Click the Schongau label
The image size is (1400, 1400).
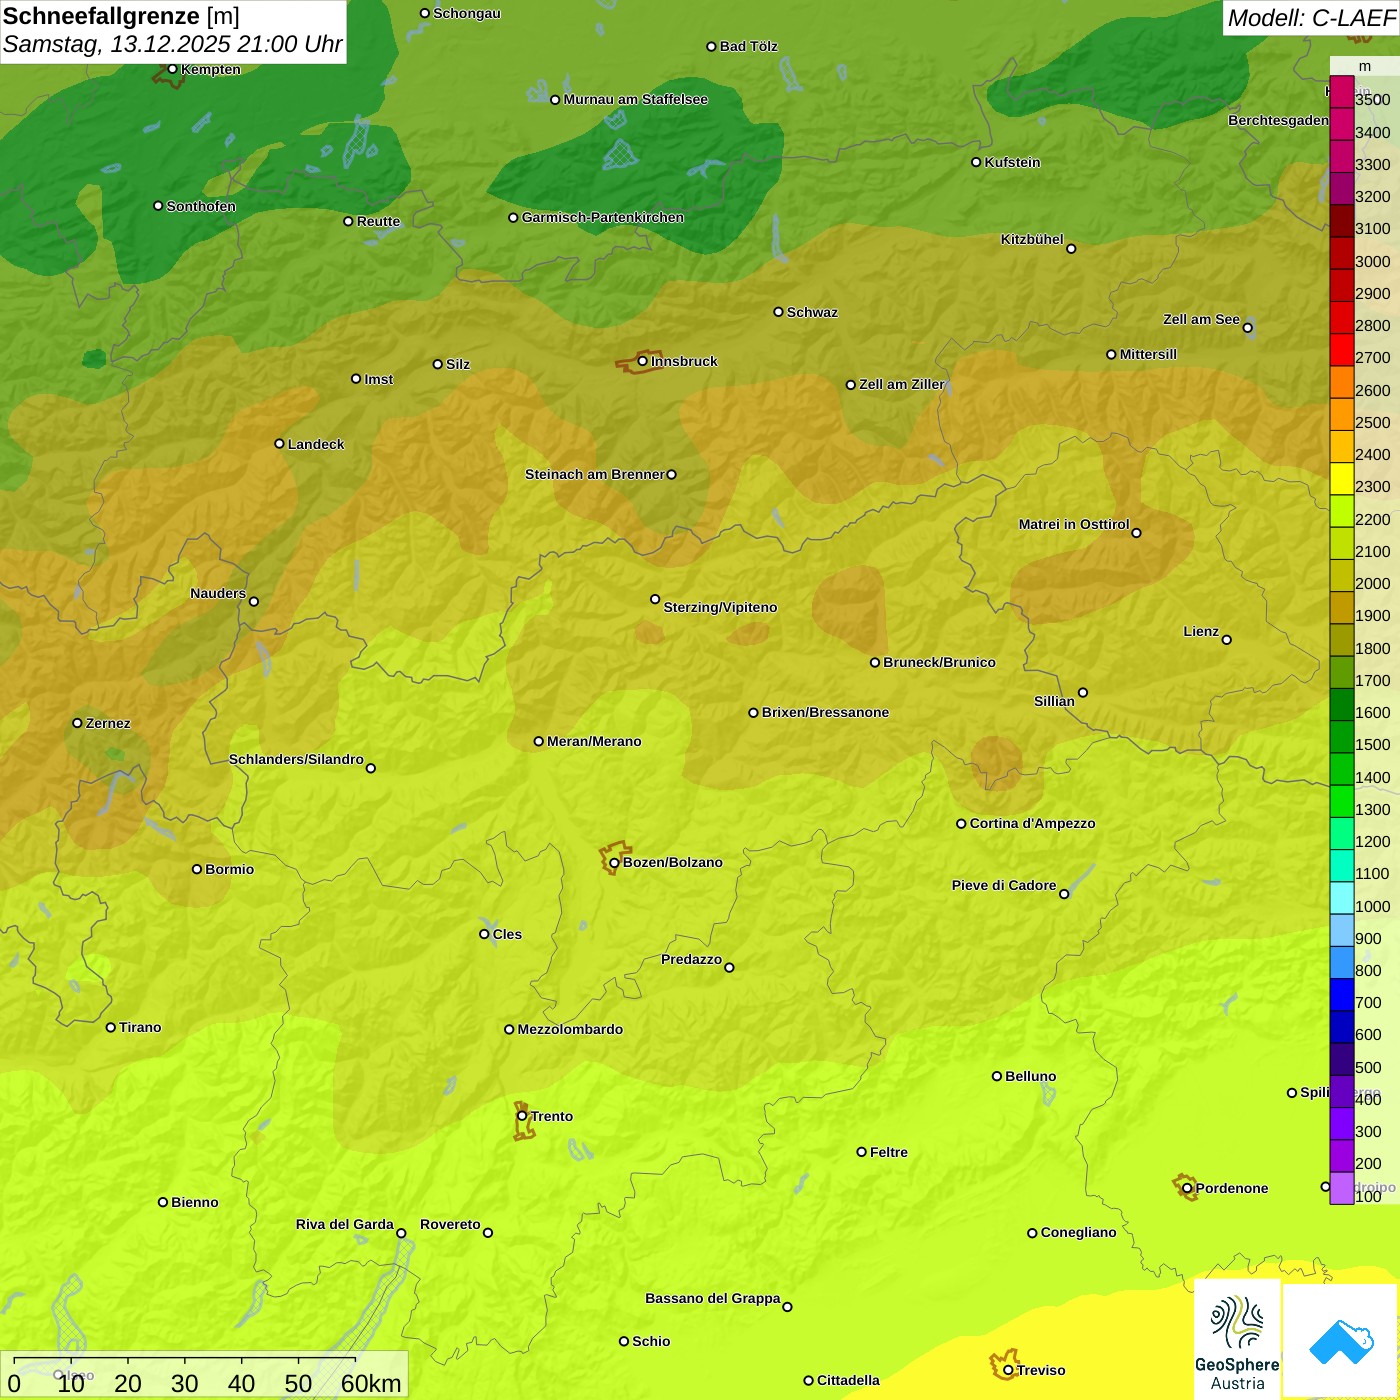467,13
